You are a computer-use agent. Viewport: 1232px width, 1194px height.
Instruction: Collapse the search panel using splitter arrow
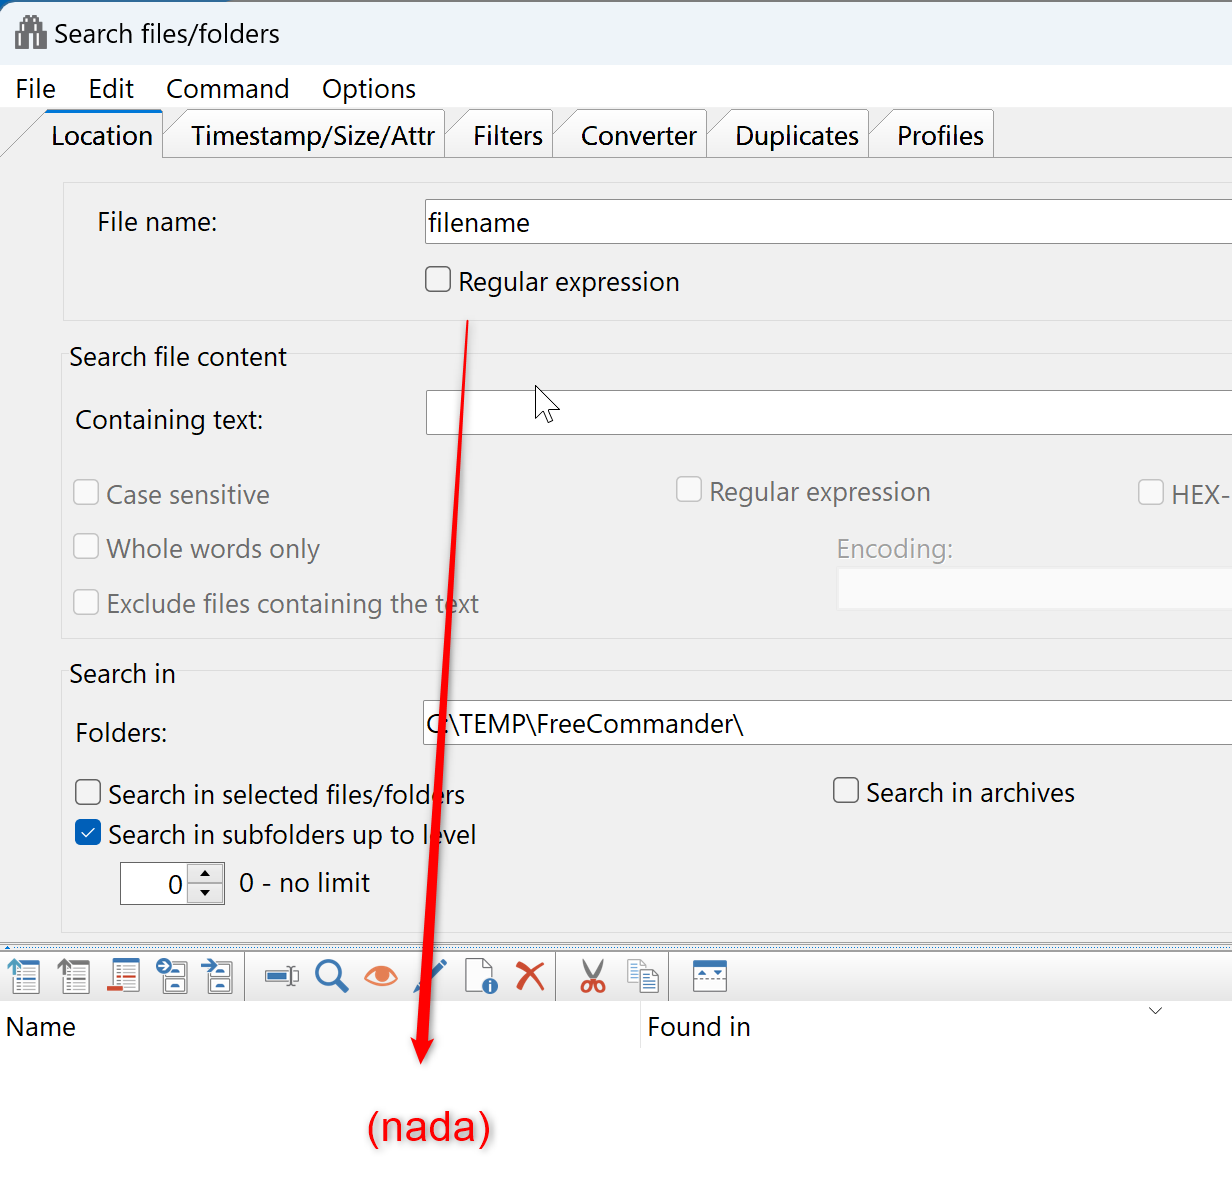coord(7,946)
